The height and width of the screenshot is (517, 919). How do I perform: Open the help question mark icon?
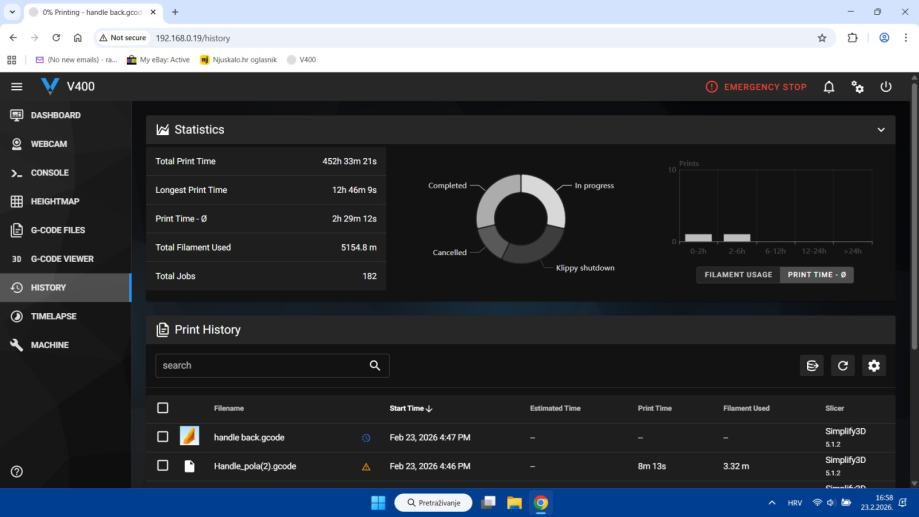16,471
